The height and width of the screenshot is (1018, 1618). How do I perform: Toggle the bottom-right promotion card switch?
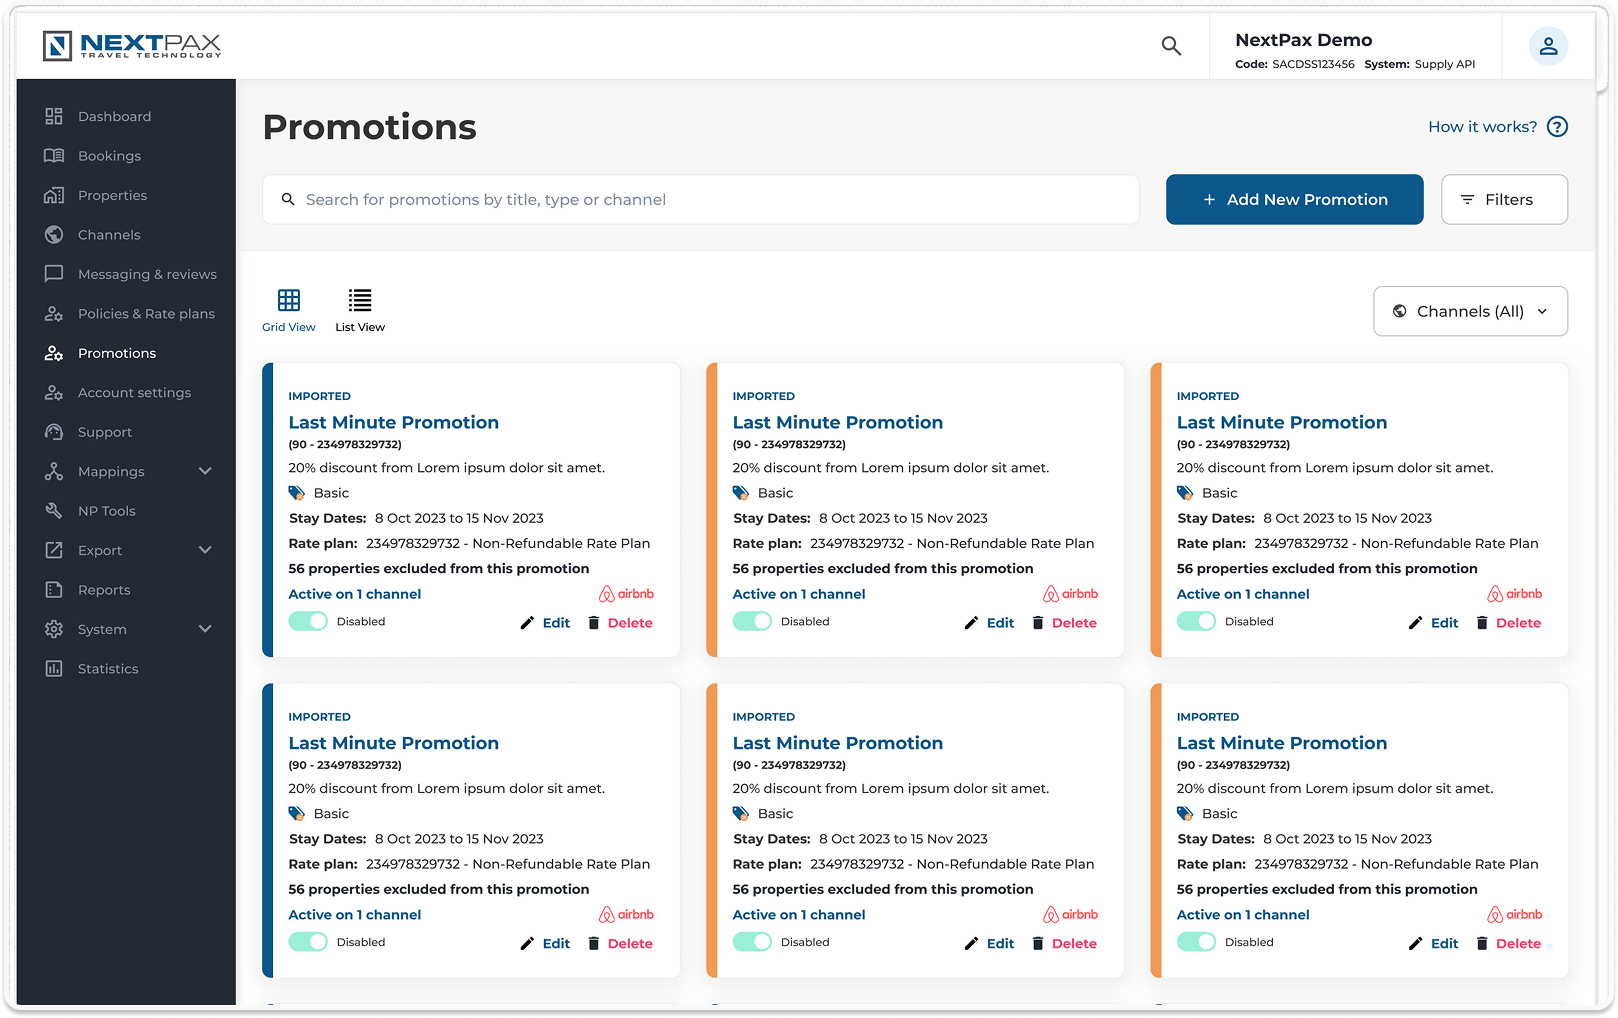[1196, 942]
